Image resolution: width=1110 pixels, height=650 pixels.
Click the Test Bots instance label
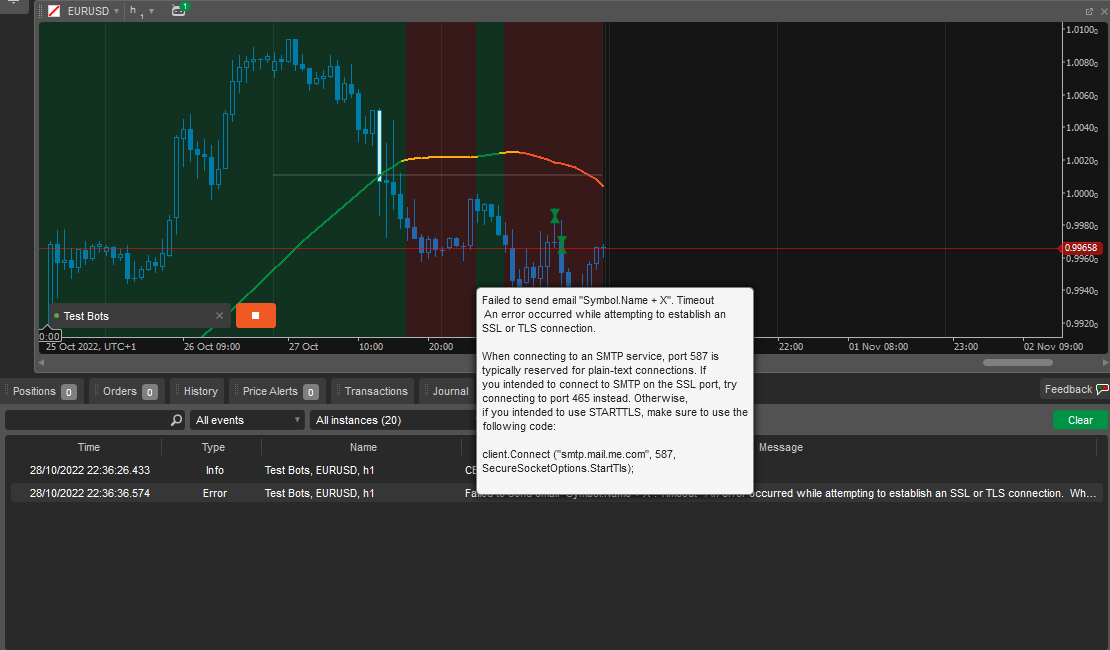86,316
